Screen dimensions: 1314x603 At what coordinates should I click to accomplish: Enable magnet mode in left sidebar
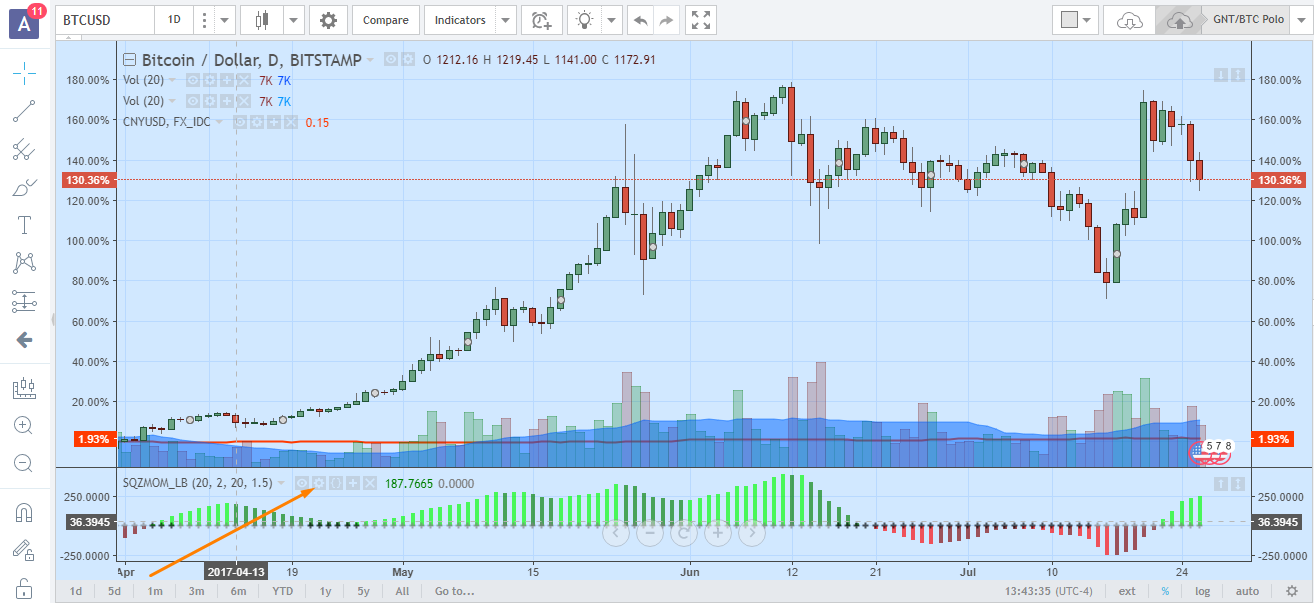(24, 513)
